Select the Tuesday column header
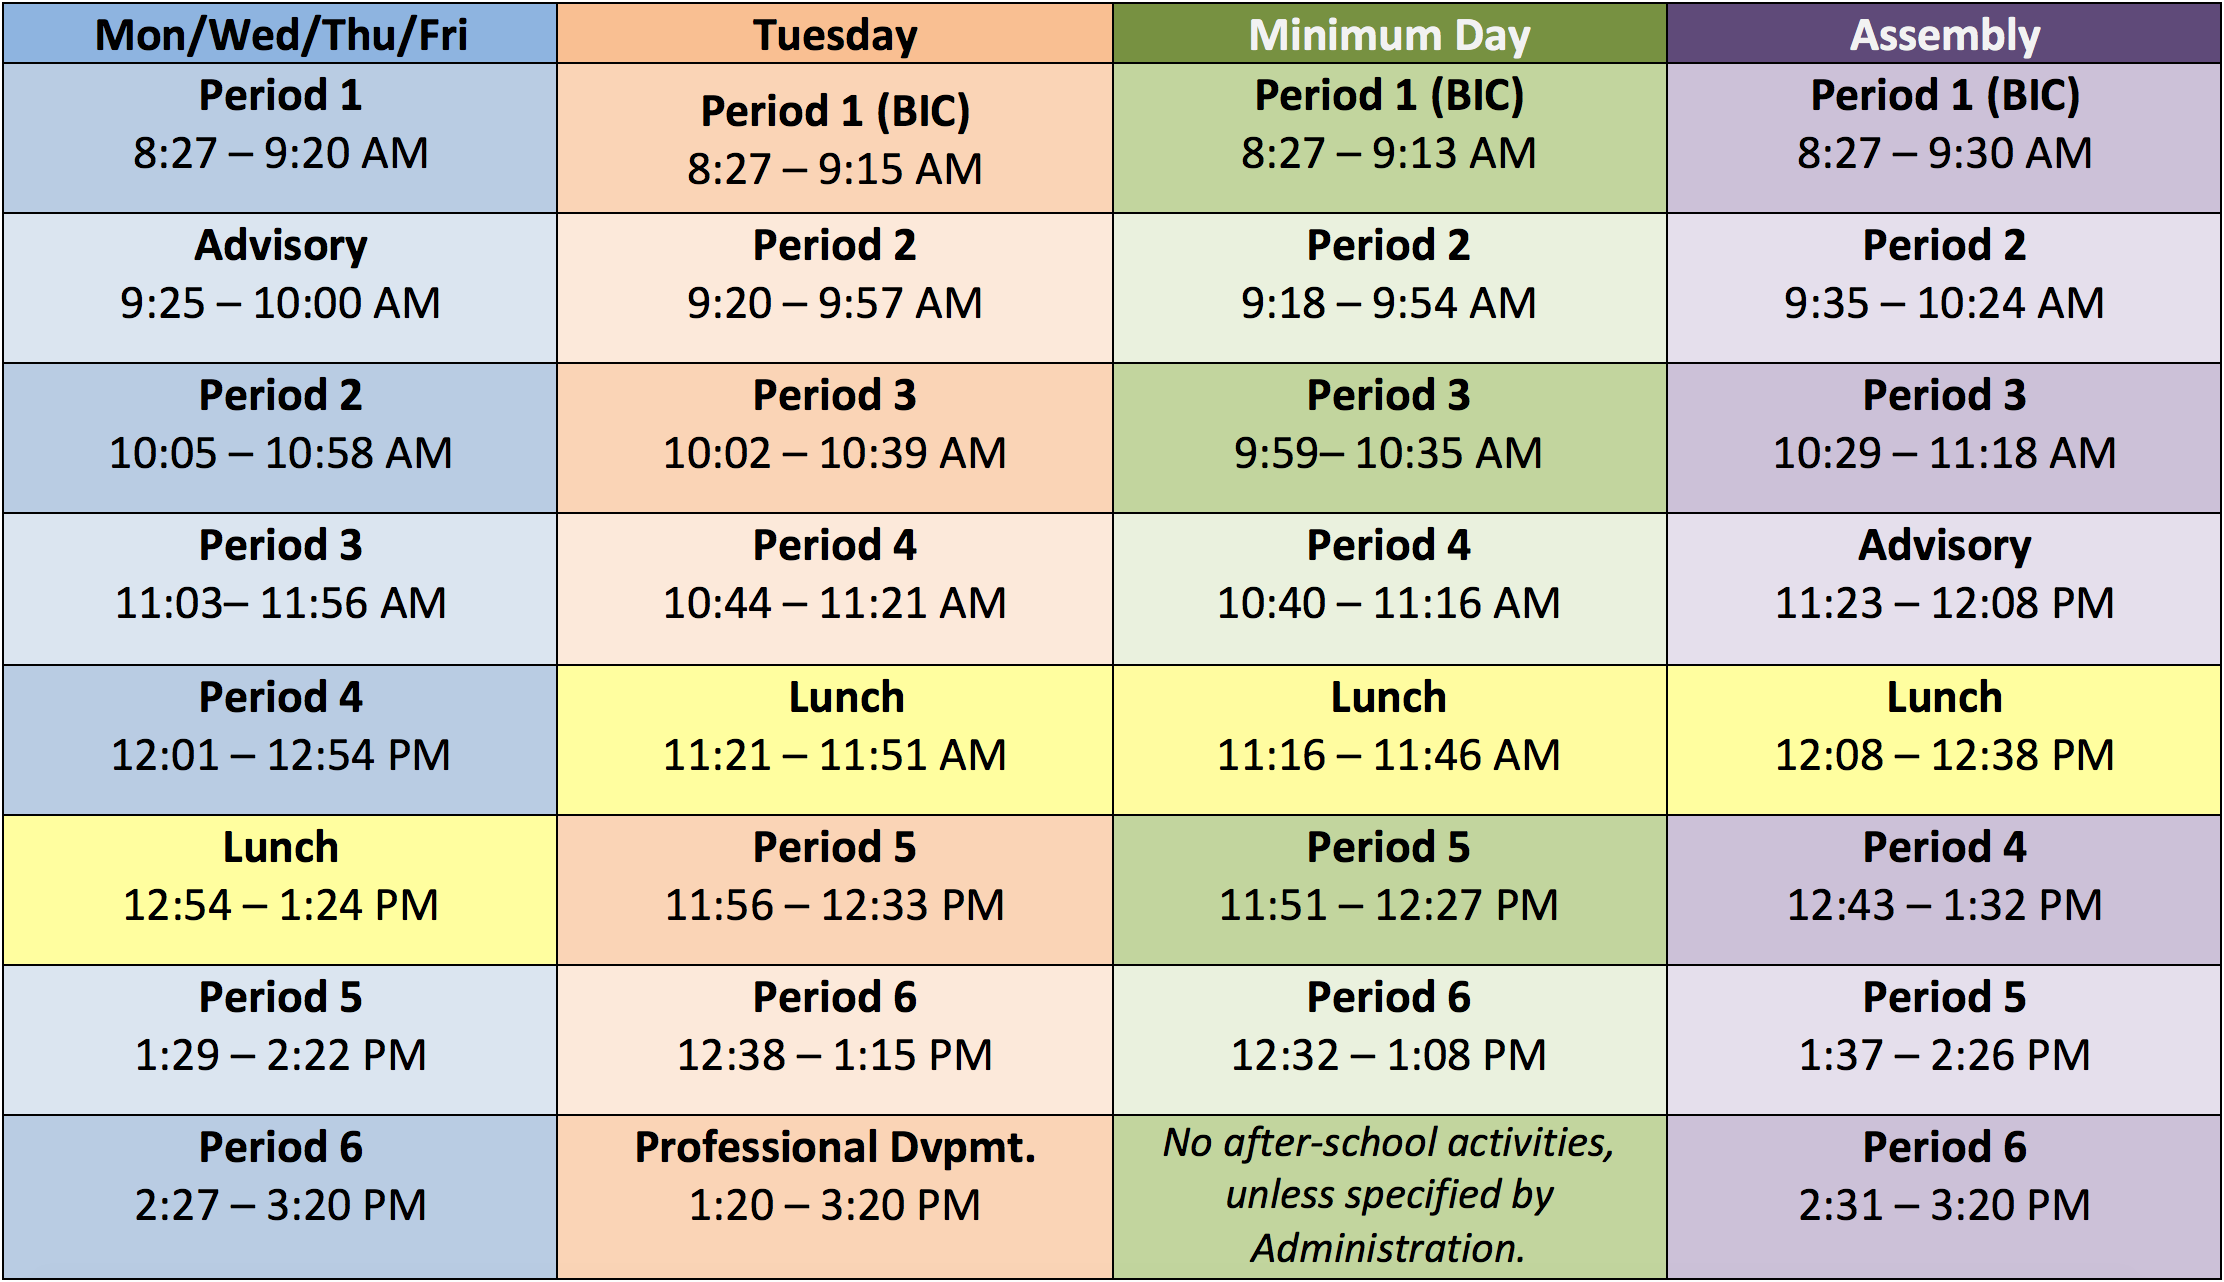 [x=835, y=34]
